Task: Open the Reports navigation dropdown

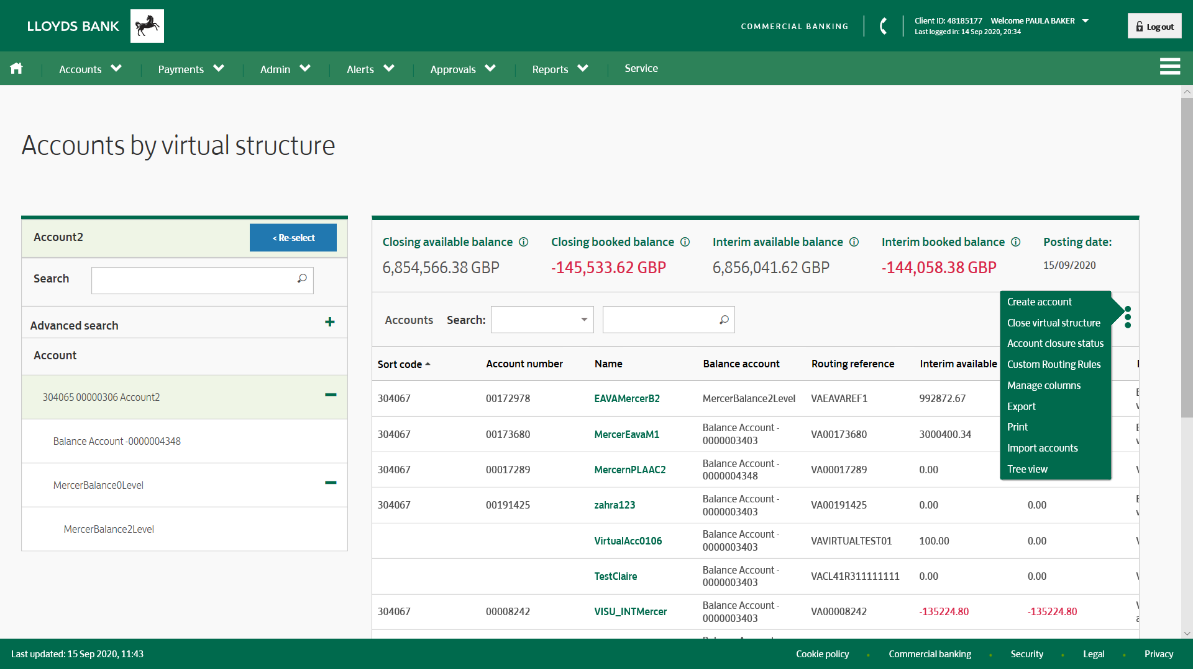Action: (x=560, y=68)
